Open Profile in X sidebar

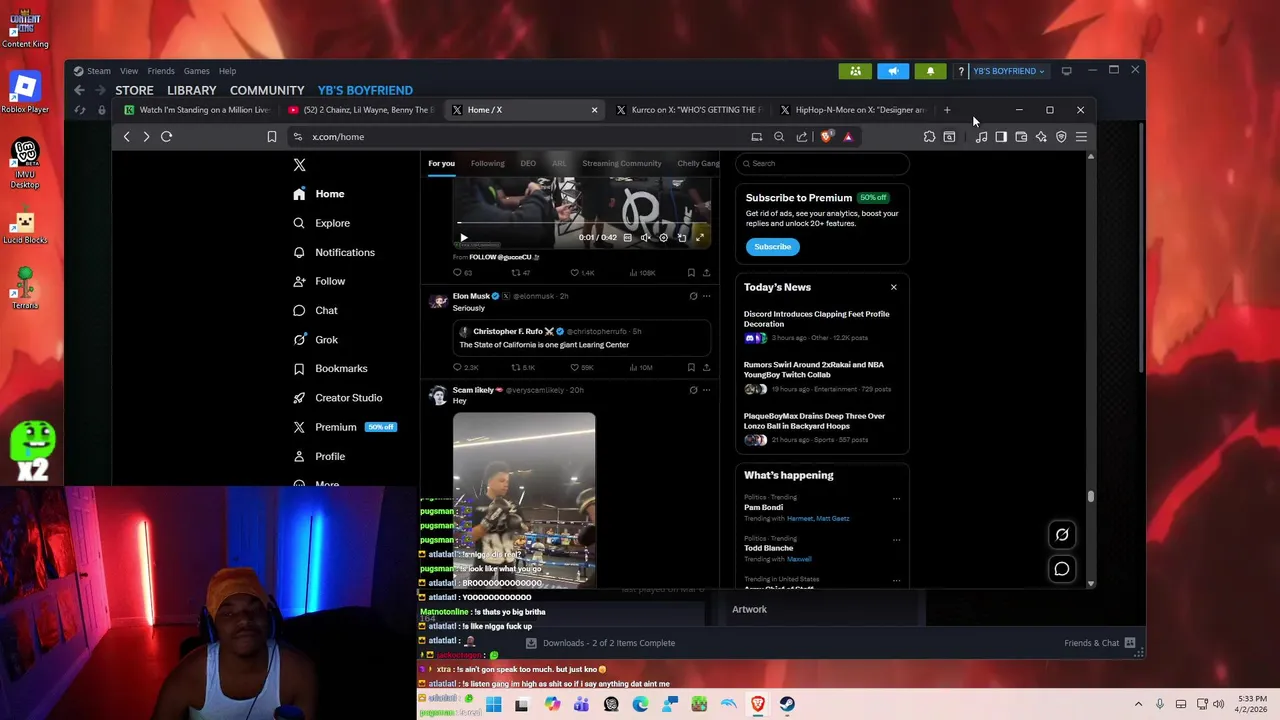point(319,456)
